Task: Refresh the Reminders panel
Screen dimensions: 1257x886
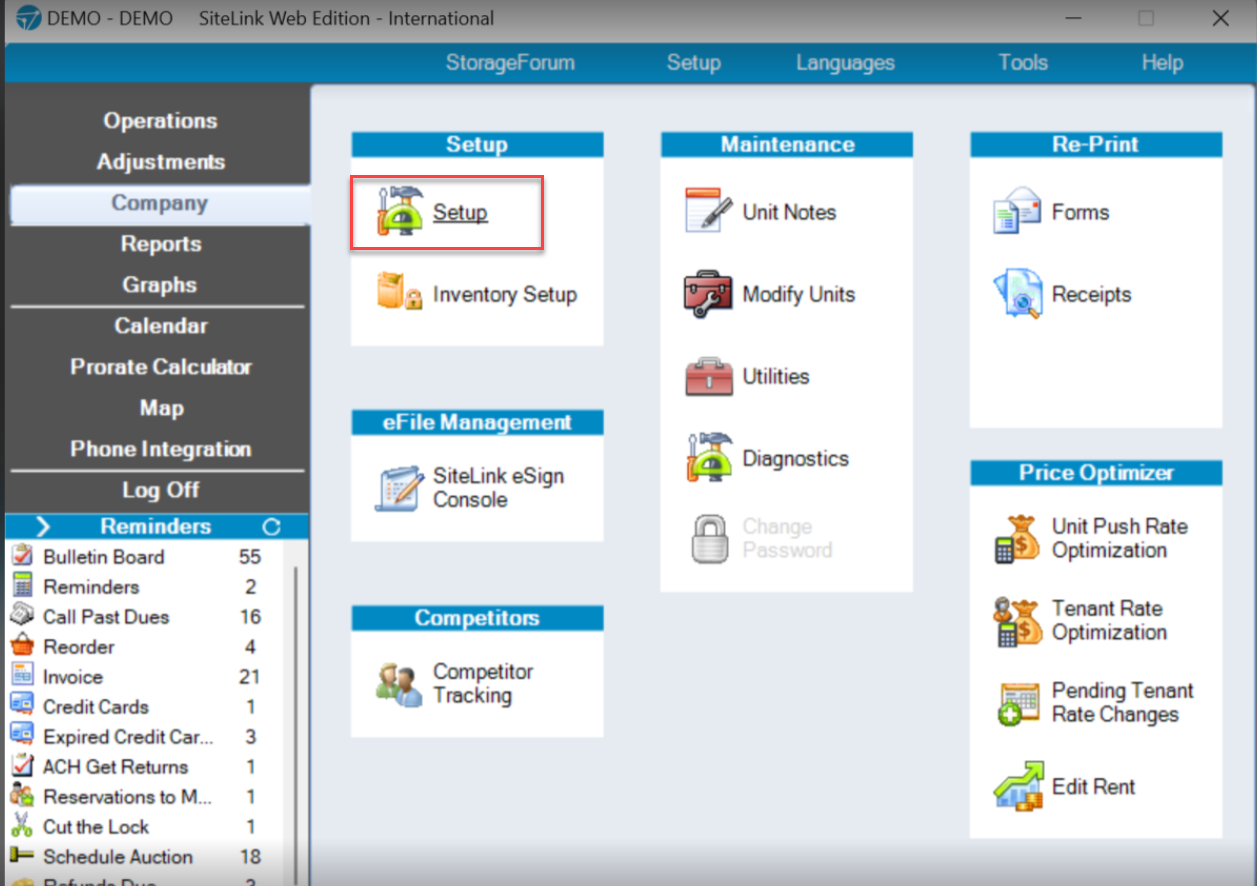Action: click(x=271, y=526)
